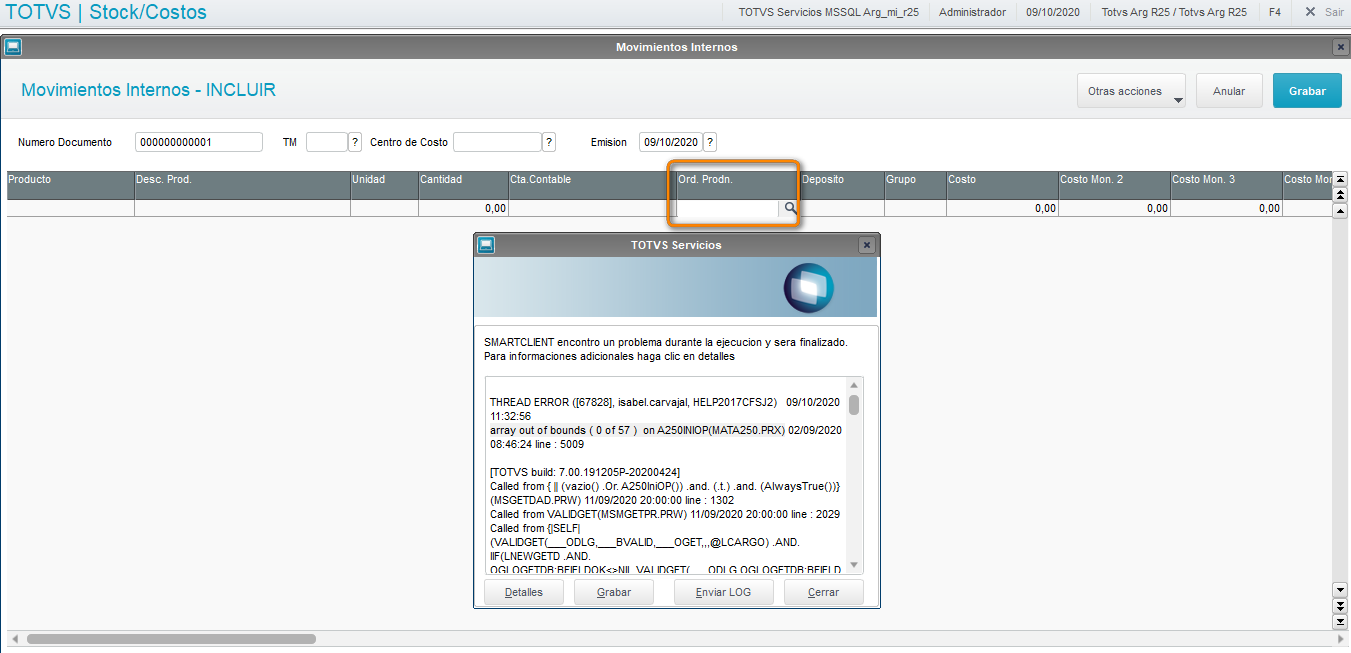
Task: Click the Cantidad cell showing 0,00
Action: pos(463,208)
